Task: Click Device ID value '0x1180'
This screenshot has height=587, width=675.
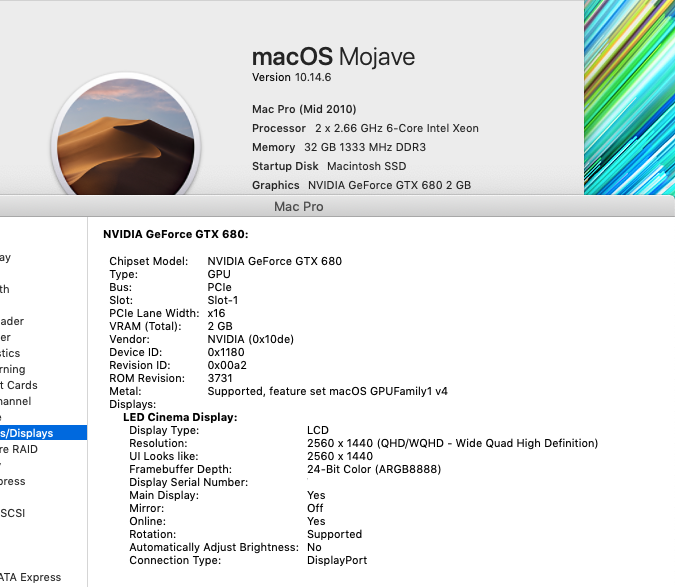Action: point(226,352)
